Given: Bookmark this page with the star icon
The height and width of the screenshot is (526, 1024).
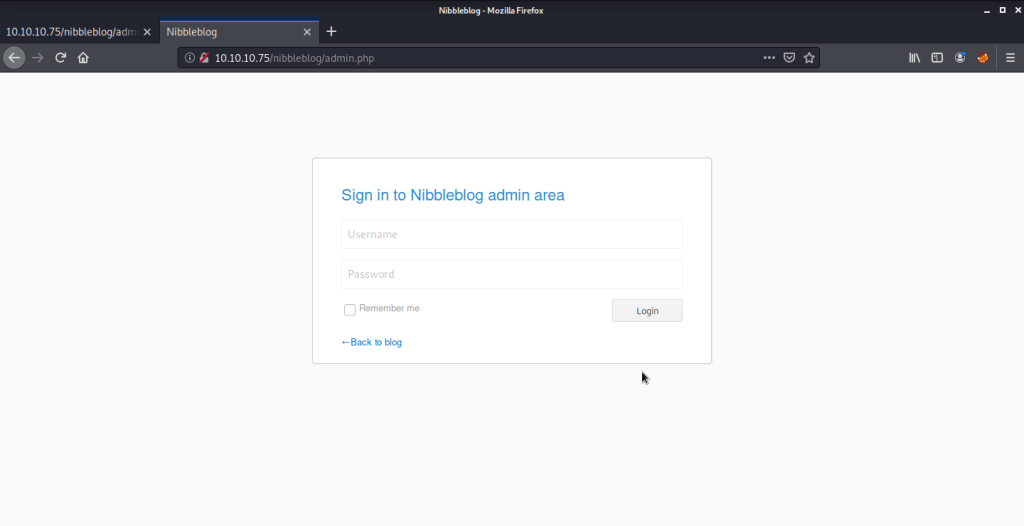Looking at the screenshot, I should 809,58.
